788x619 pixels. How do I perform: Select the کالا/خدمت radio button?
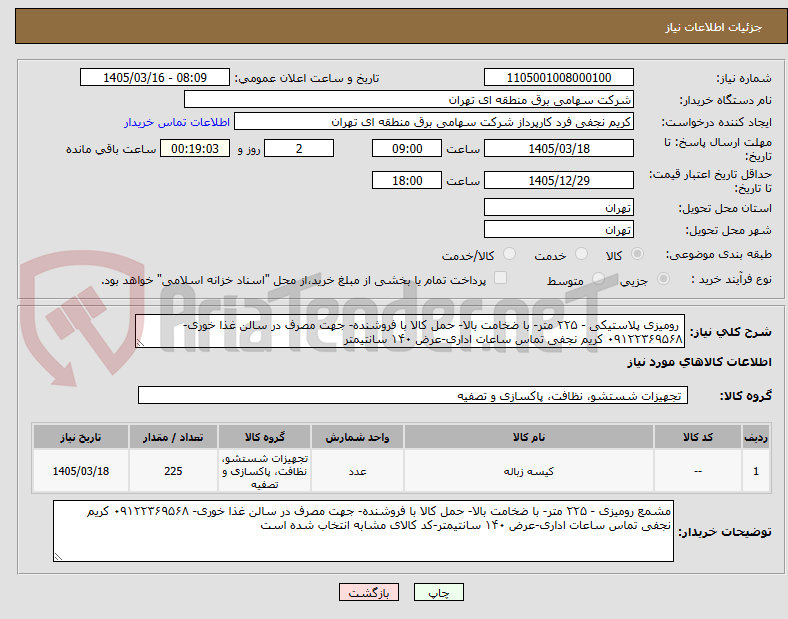click(x=510, y=254)
